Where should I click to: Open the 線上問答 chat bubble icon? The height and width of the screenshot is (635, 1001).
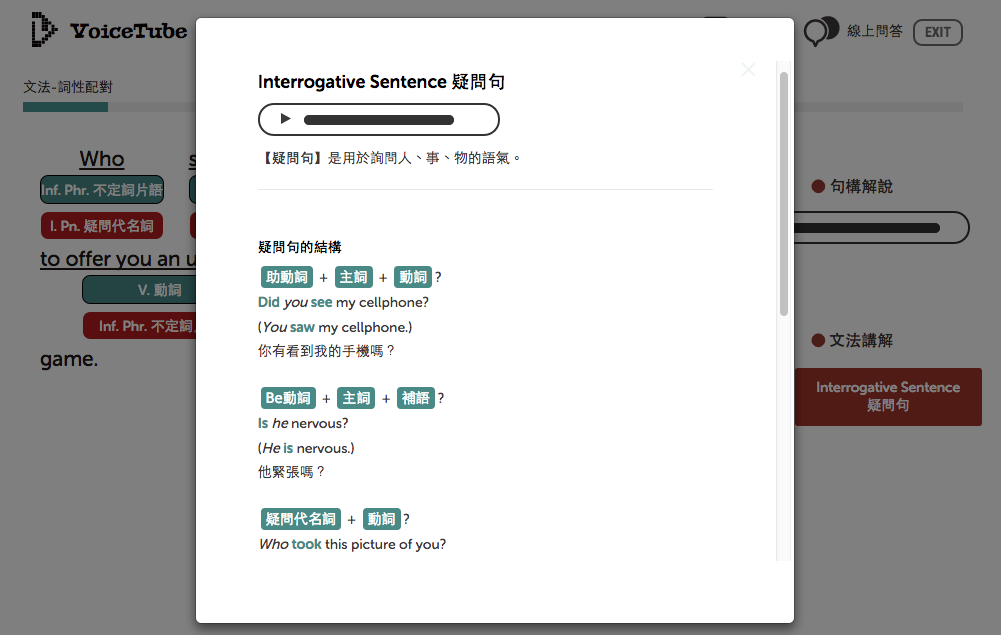[x=821, y=31]
